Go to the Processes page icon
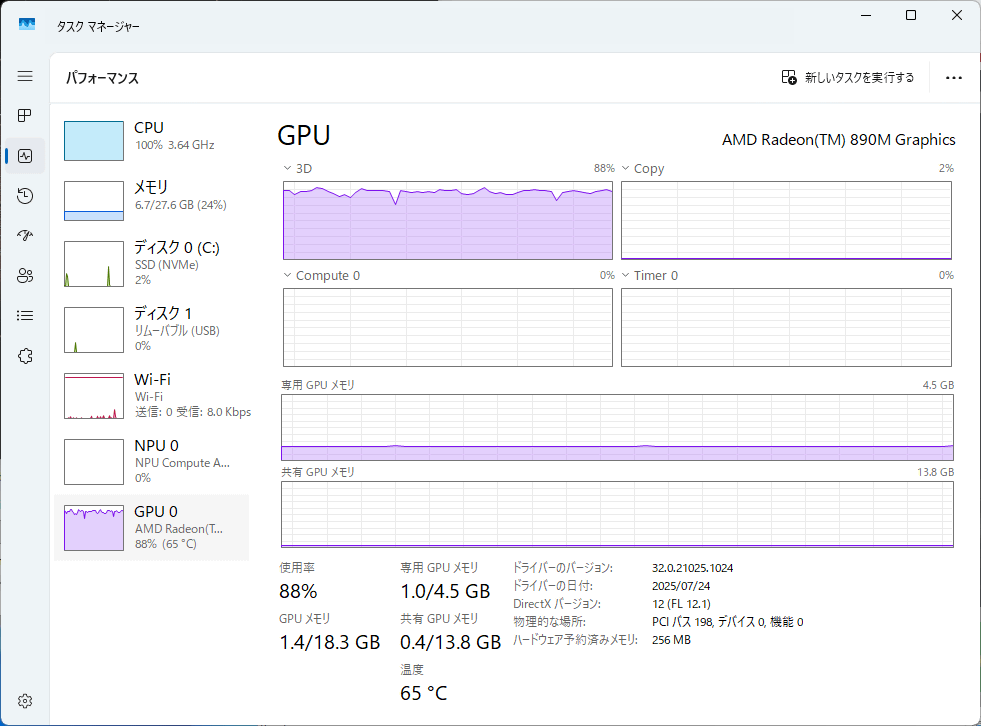 pyautogui.click(x=25, y=116)
